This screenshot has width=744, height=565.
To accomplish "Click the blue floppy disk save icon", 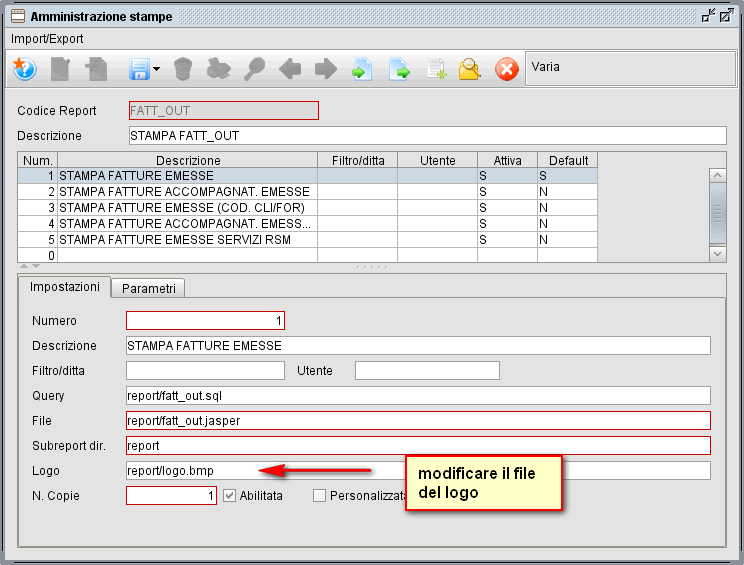I will click(x=139, y=69).
